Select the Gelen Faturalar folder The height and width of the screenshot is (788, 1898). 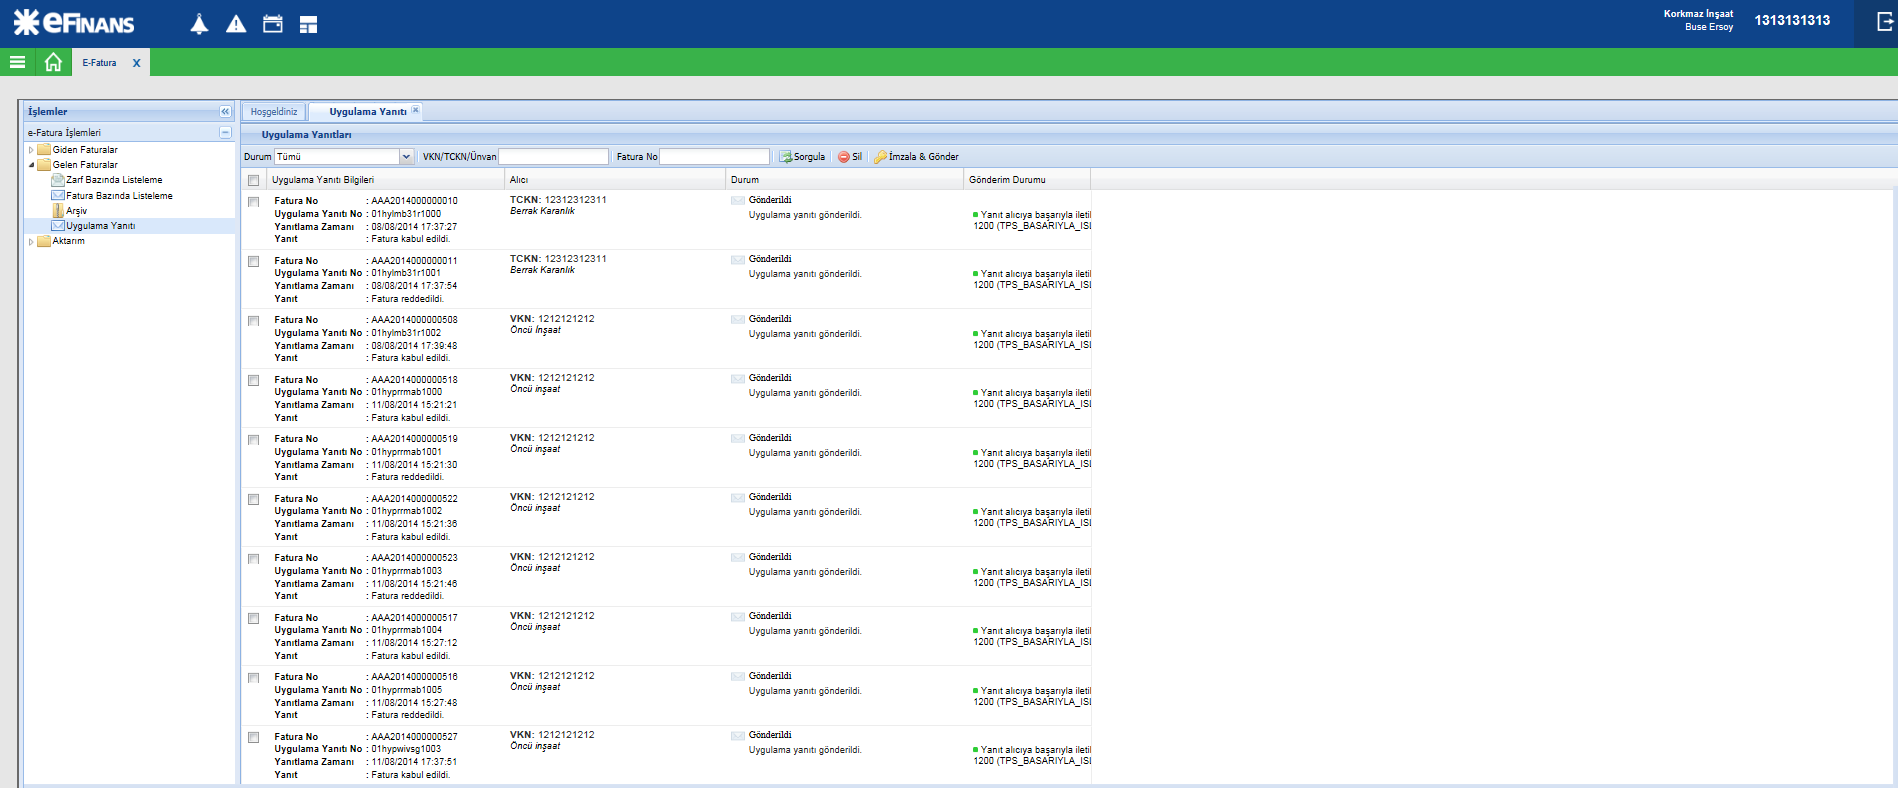point(78,165)
